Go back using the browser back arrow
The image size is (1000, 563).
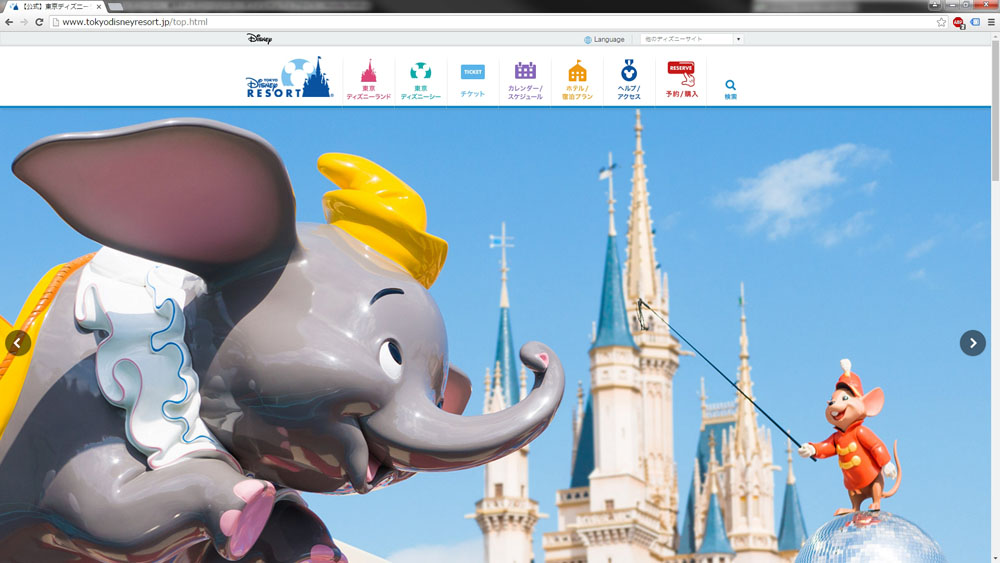[9, 22]
